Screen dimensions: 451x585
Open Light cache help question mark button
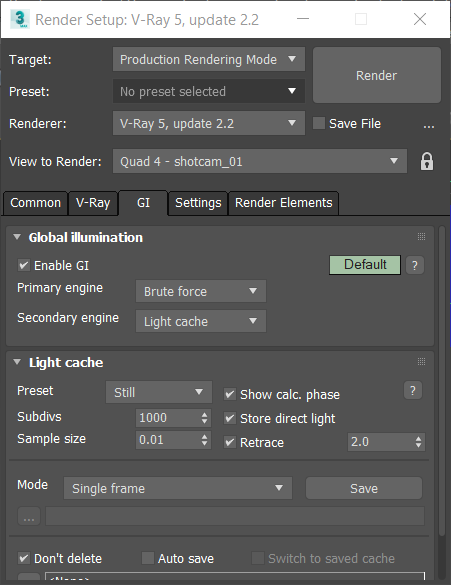[x=413, y=390]
